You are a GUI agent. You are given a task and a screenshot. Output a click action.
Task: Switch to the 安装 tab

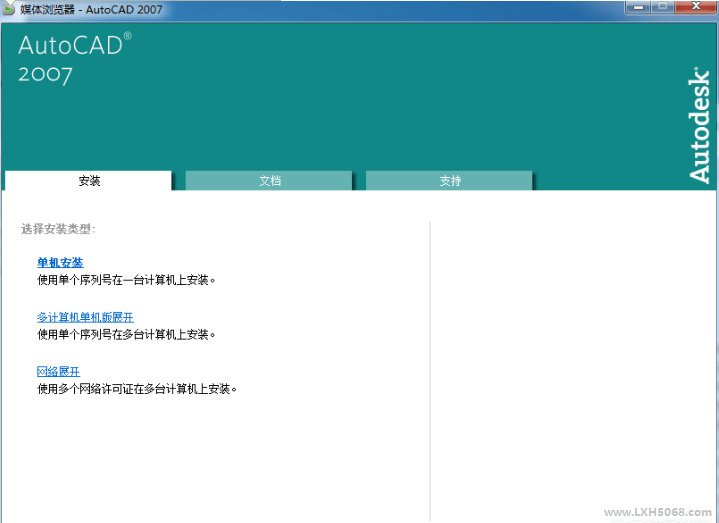pyautogui.click(x=88, y=181)
